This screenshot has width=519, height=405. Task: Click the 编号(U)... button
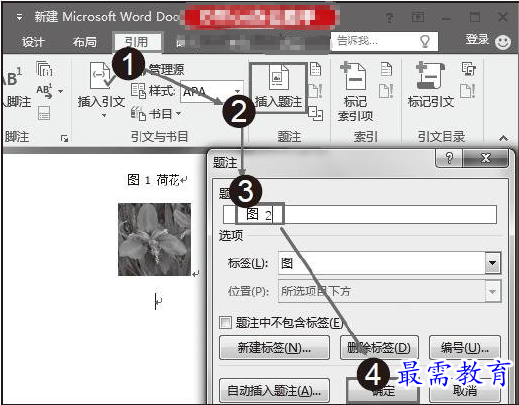pyautogui.click(x=465, y=348)
